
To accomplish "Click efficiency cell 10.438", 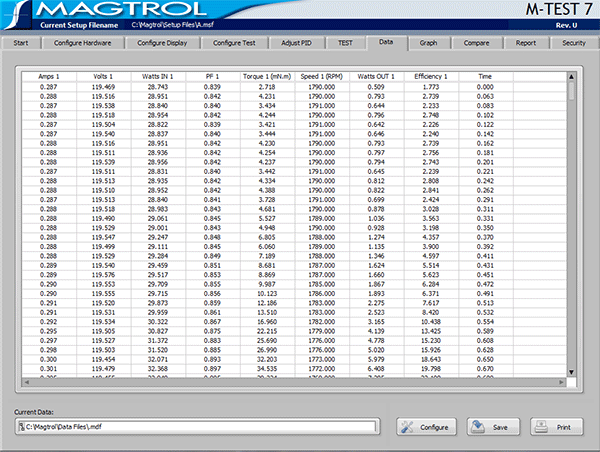I will coord(431,322).
